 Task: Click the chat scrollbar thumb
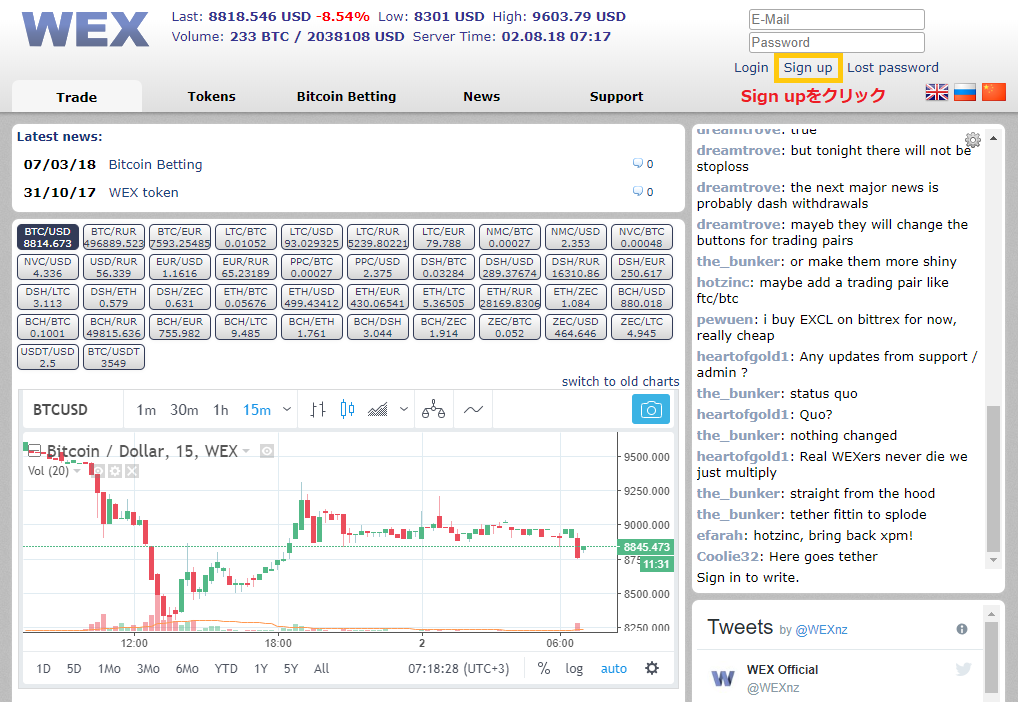tap(993, 478)
